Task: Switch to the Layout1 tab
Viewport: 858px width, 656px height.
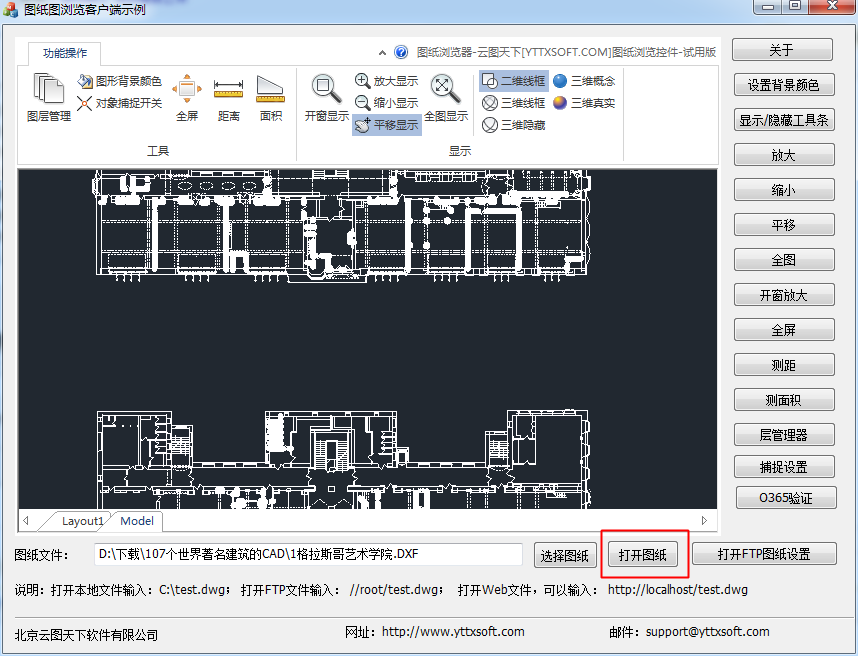Action: click(x=82, y=521)
